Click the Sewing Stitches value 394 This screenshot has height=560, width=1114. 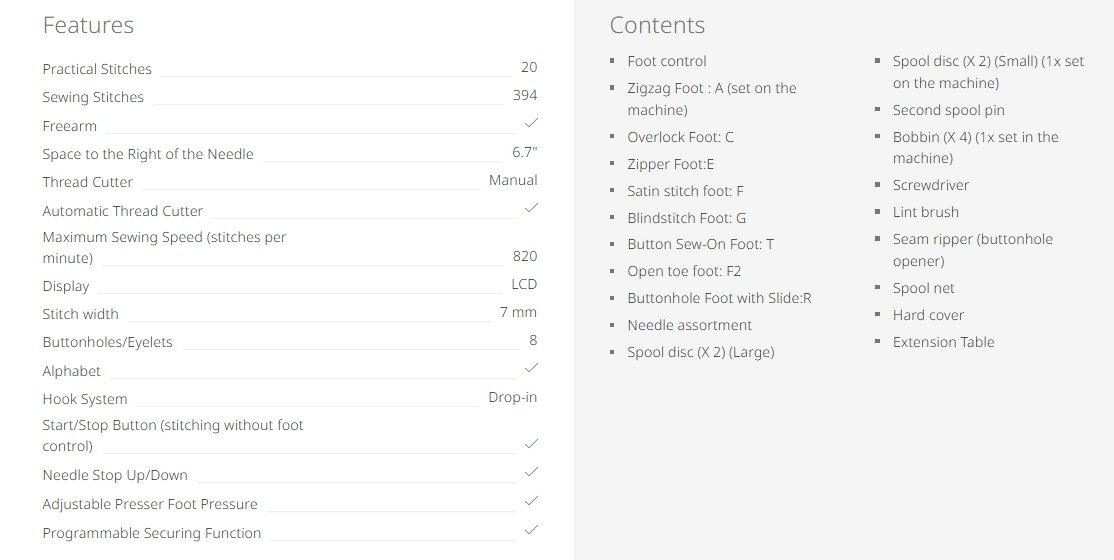point(525,95)
